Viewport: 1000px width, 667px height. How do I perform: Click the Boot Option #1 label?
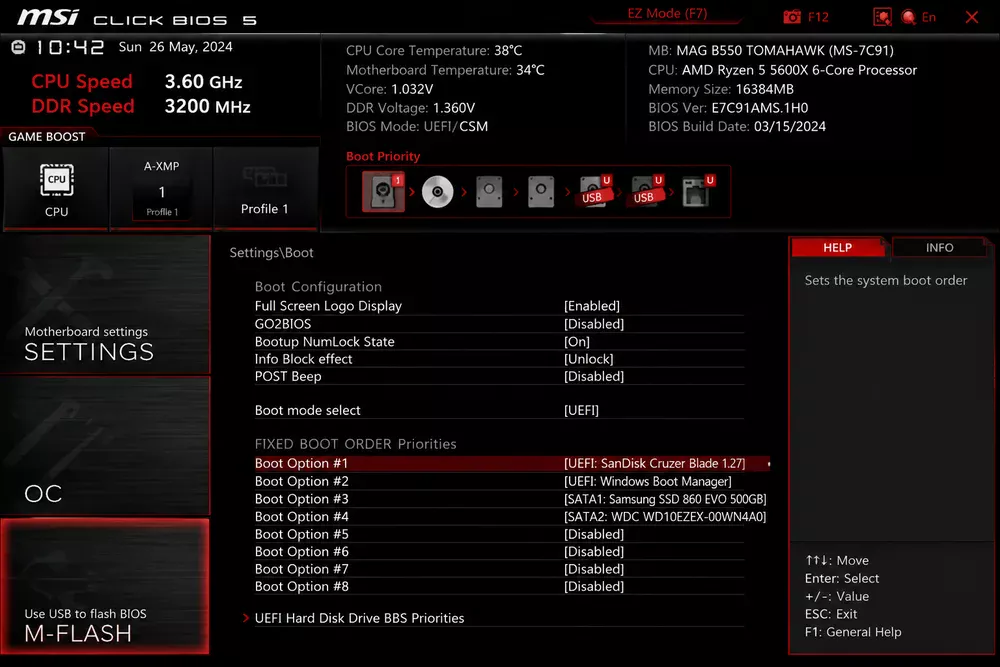point(301,464)
